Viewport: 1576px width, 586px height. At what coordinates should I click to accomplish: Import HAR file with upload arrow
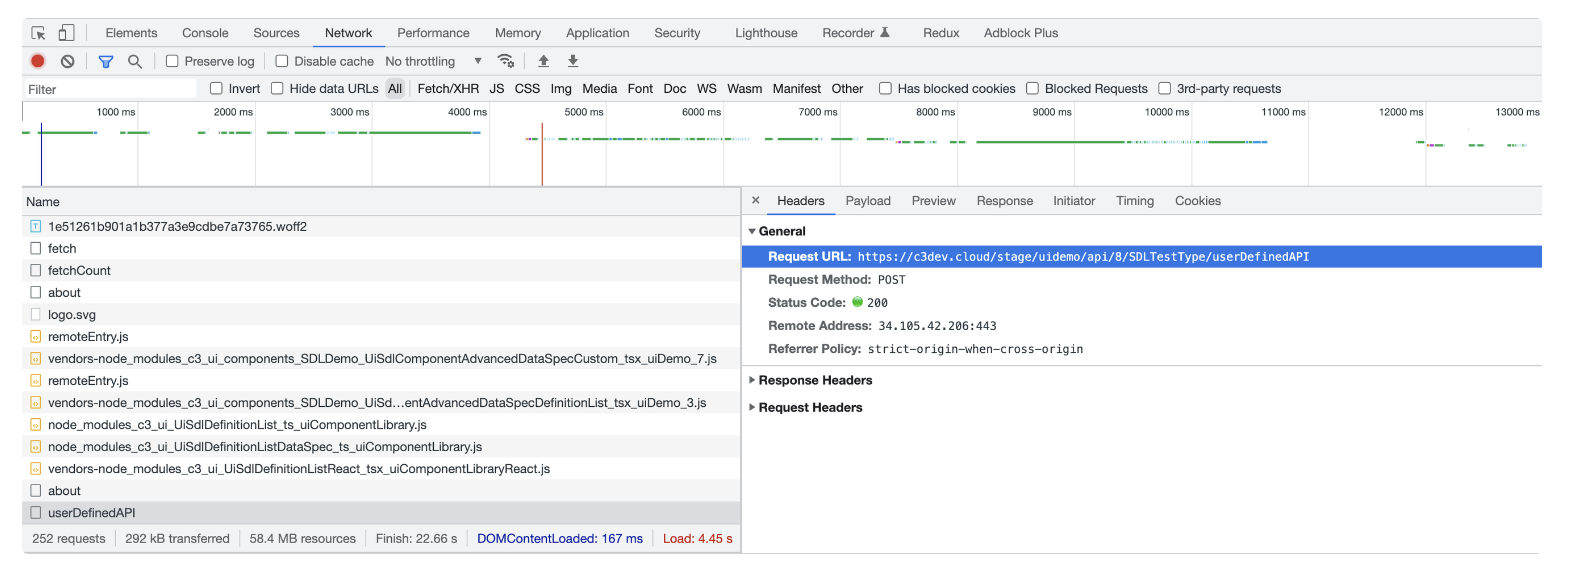coord(544,61)
